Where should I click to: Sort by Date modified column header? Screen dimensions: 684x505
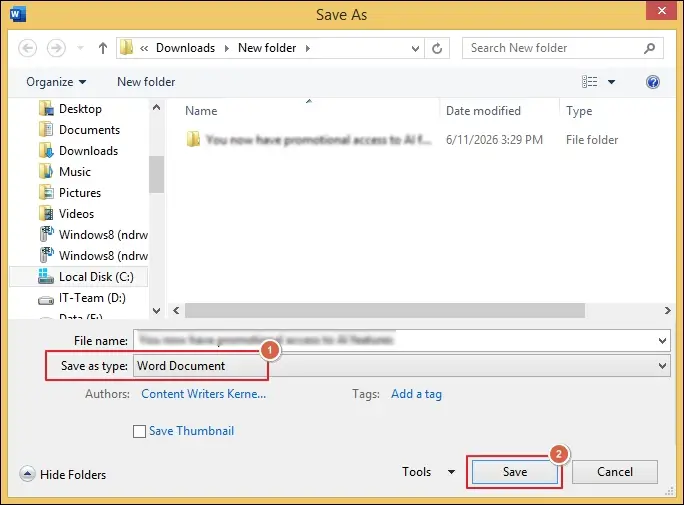483,111
